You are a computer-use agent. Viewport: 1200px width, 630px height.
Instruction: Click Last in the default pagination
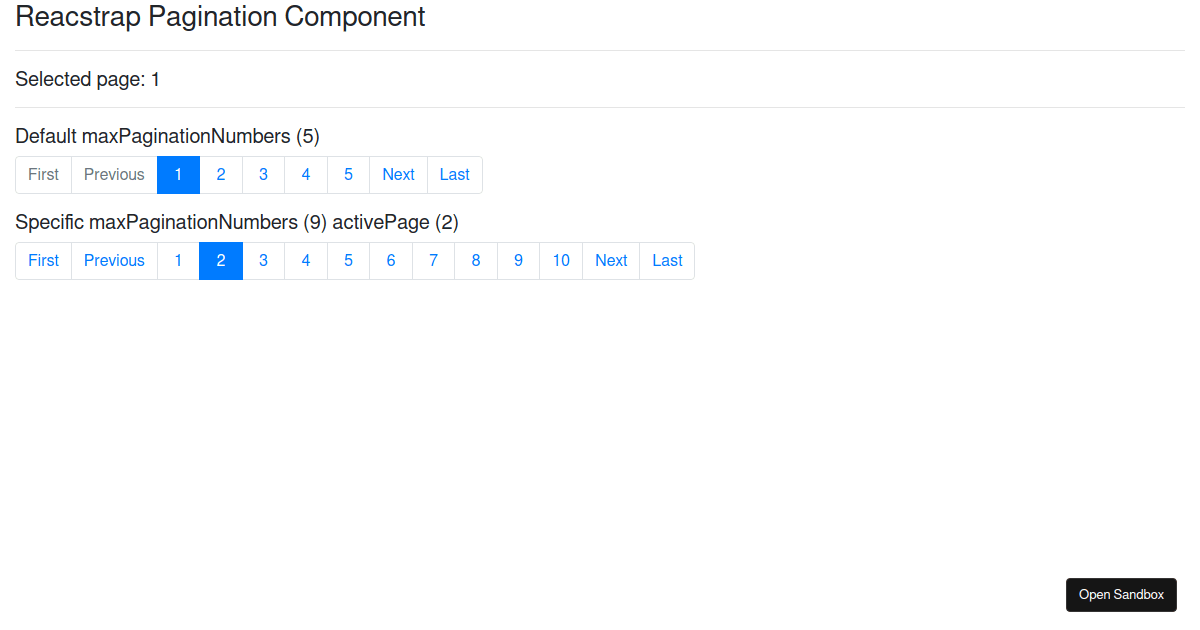454,174
